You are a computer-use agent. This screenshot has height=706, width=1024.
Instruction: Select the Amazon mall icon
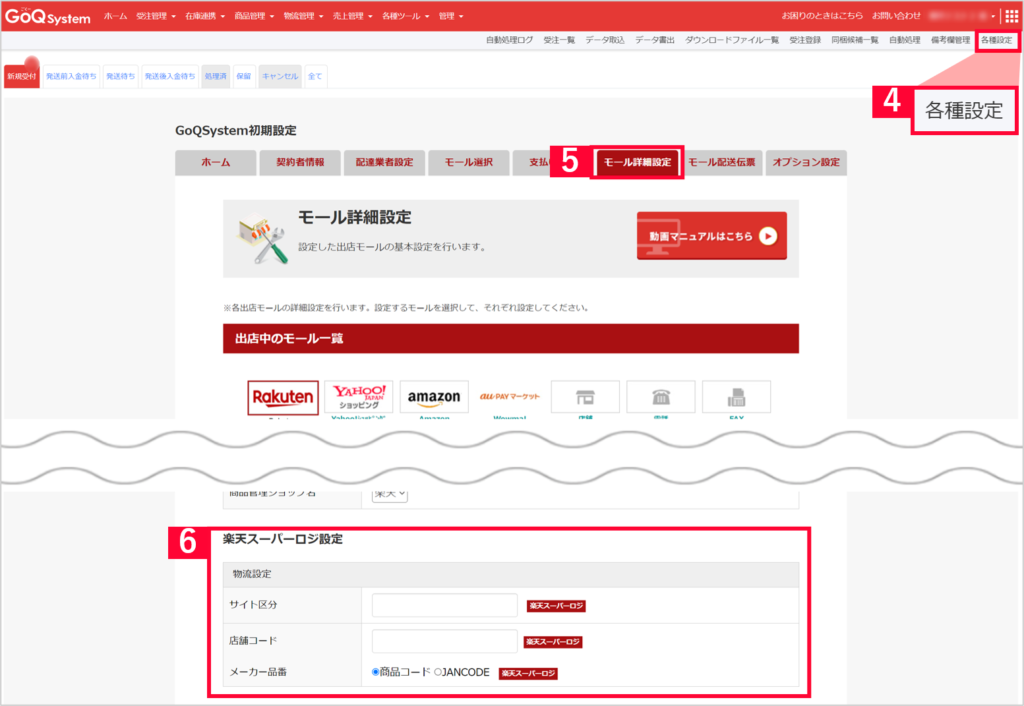click(x=436, y=396)
